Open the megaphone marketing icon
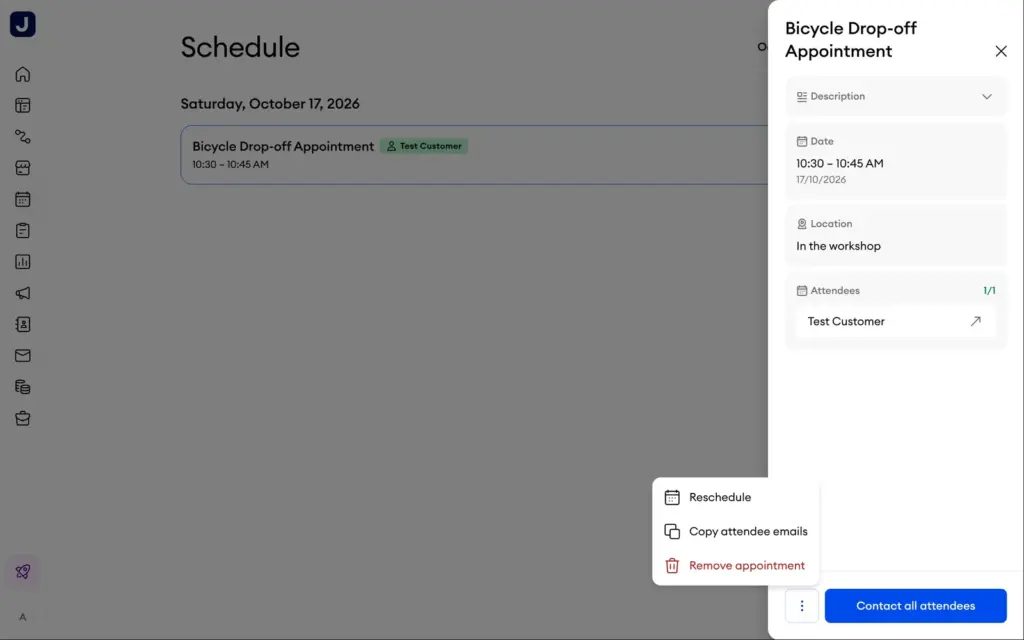Screen dimensions: 1024x640 point(23,293)
